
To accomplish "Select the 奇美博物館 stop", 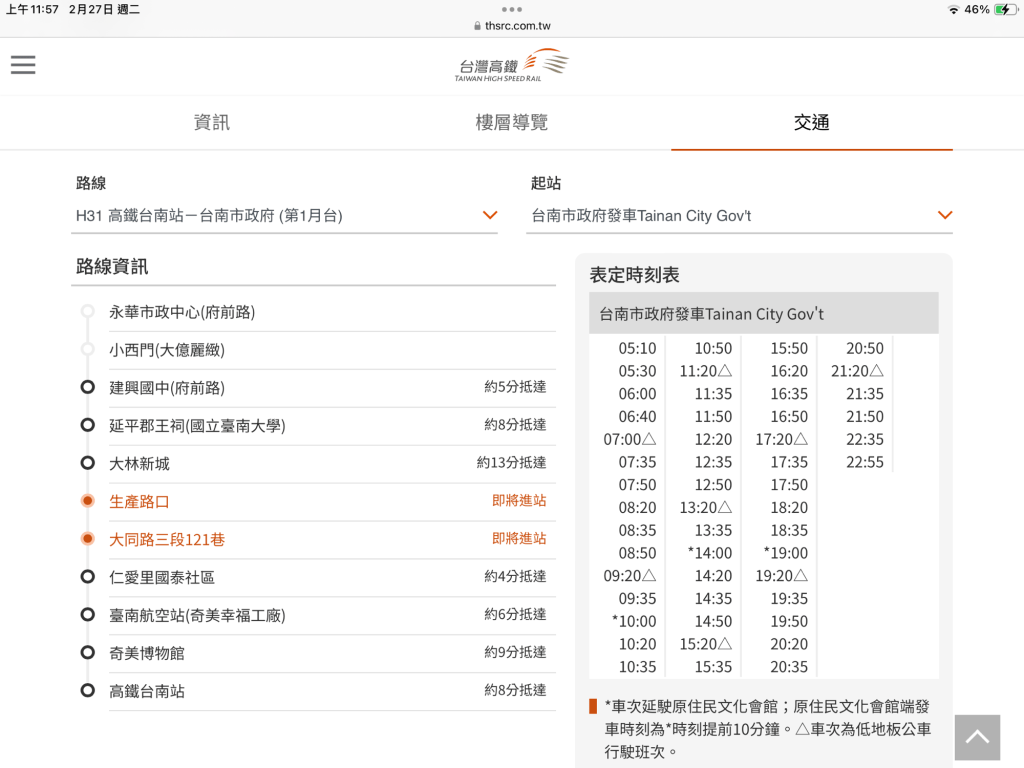I will pos(147,653).
